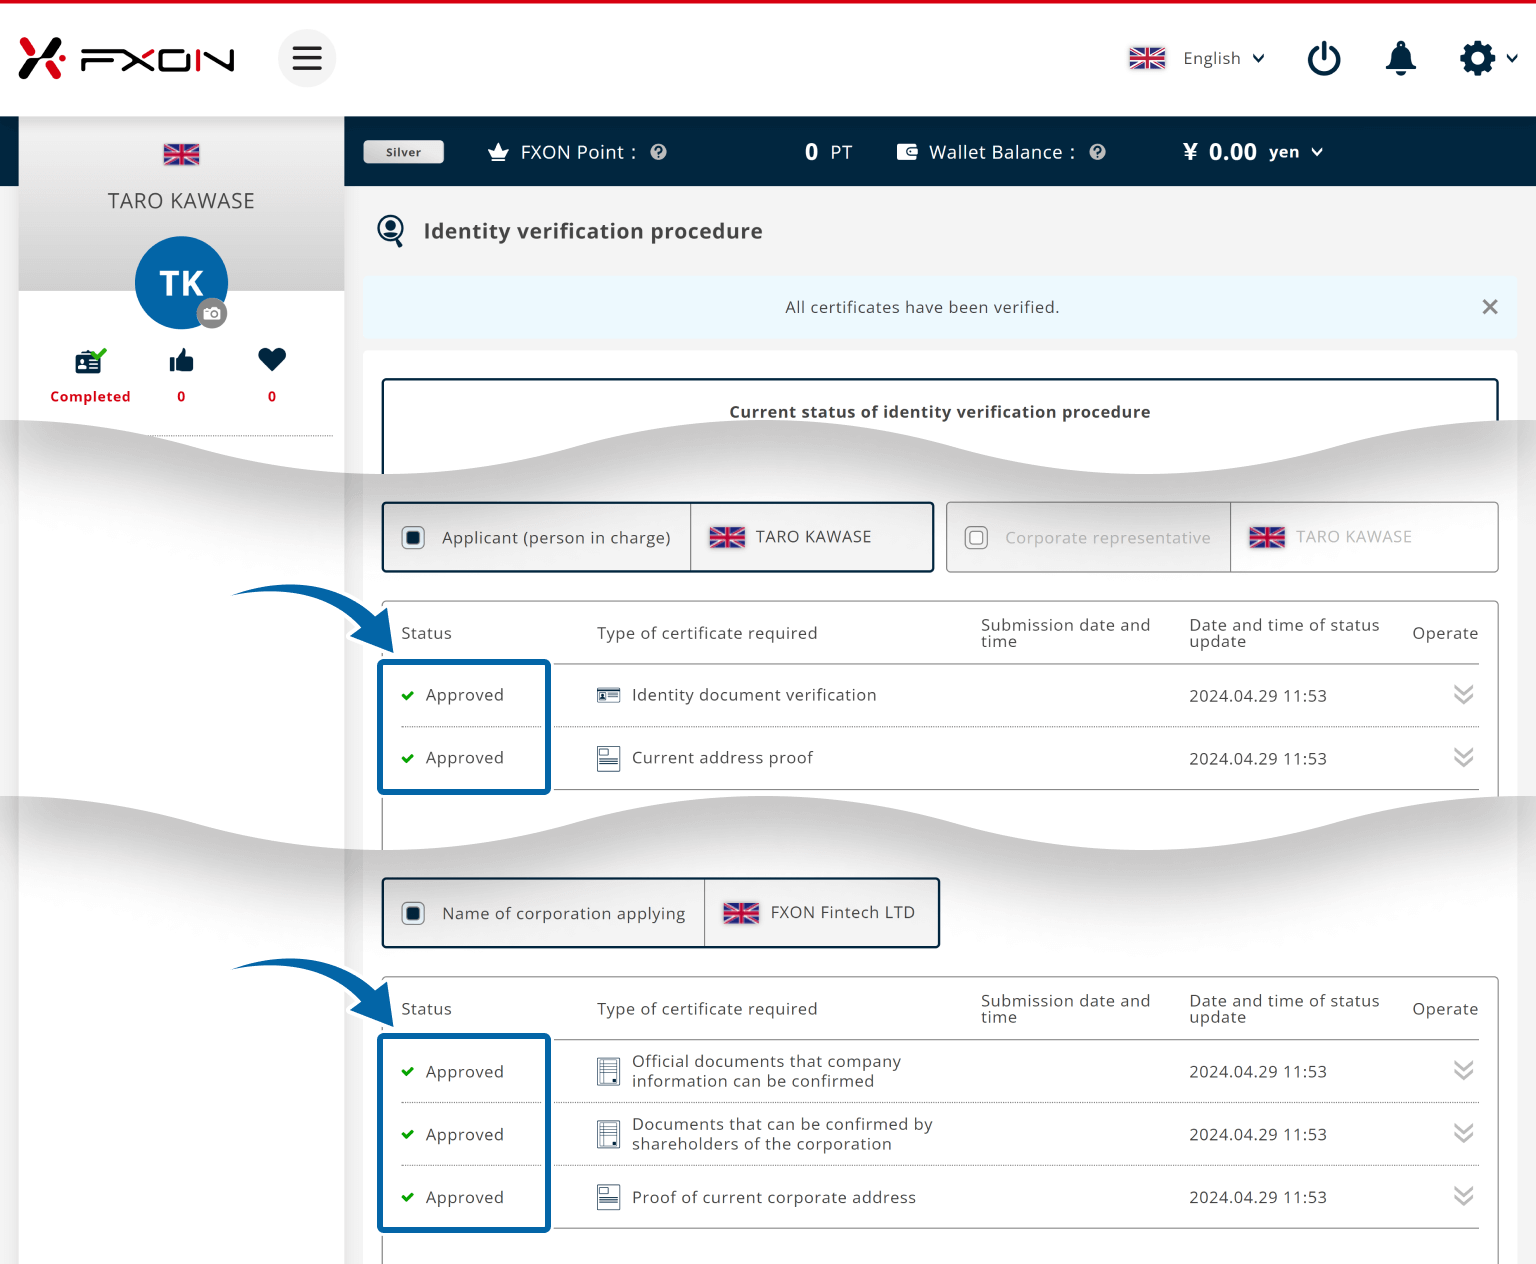Click the Silver rank badge
Viewport: 1536px width, 1264px height.
[403, 152]
